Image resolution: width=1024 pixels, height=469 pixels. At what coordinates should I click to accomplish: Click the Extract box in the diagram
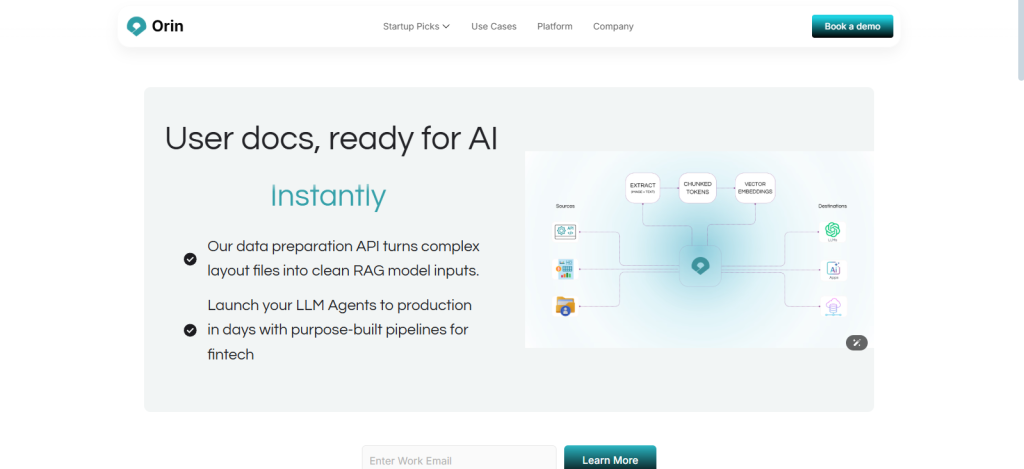point(643,188)
